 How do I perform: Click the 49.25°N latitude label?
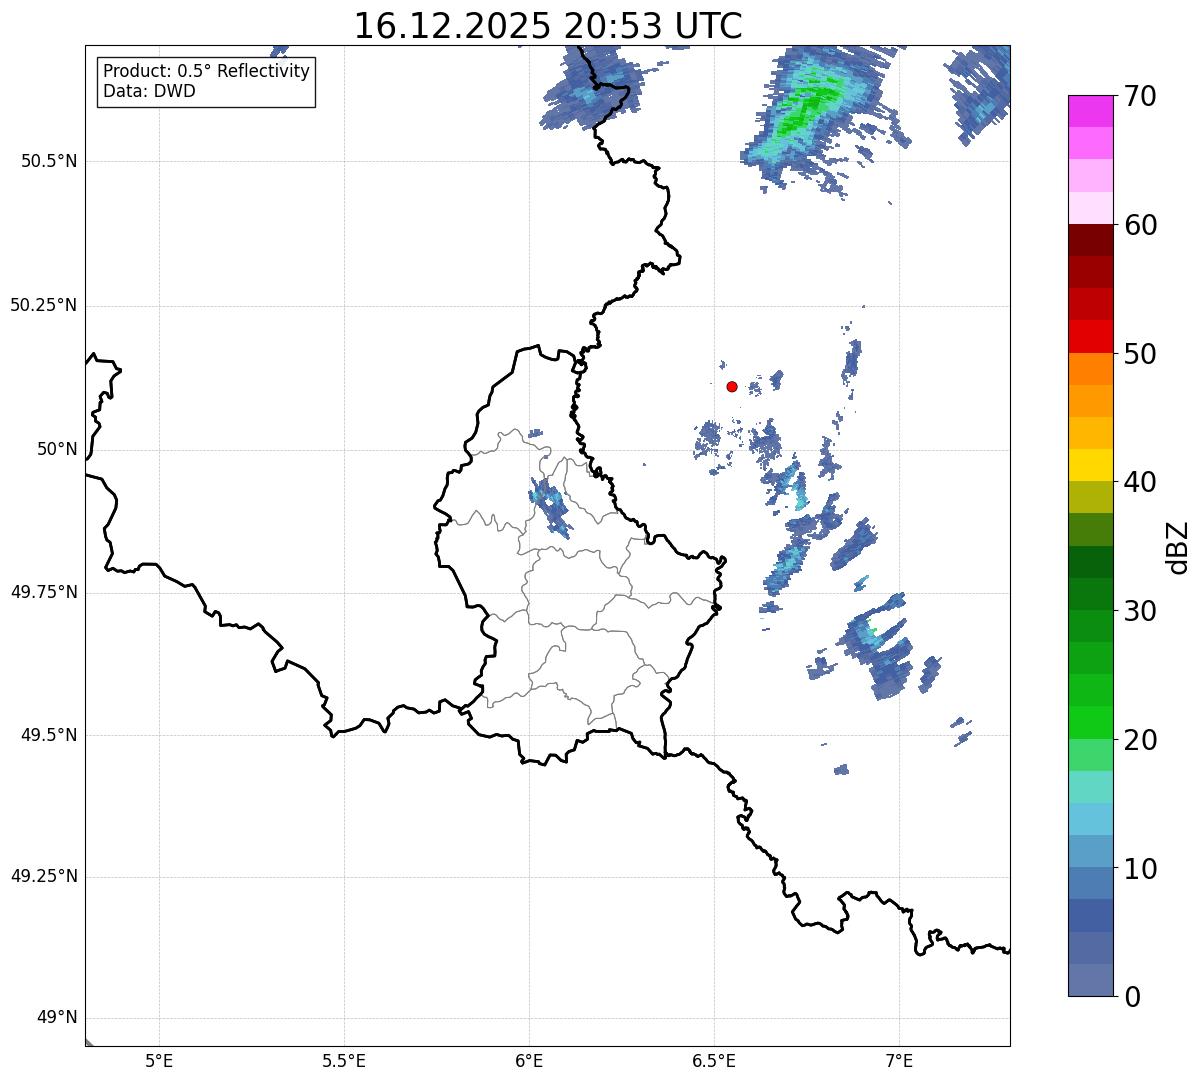tap(44, 877)
